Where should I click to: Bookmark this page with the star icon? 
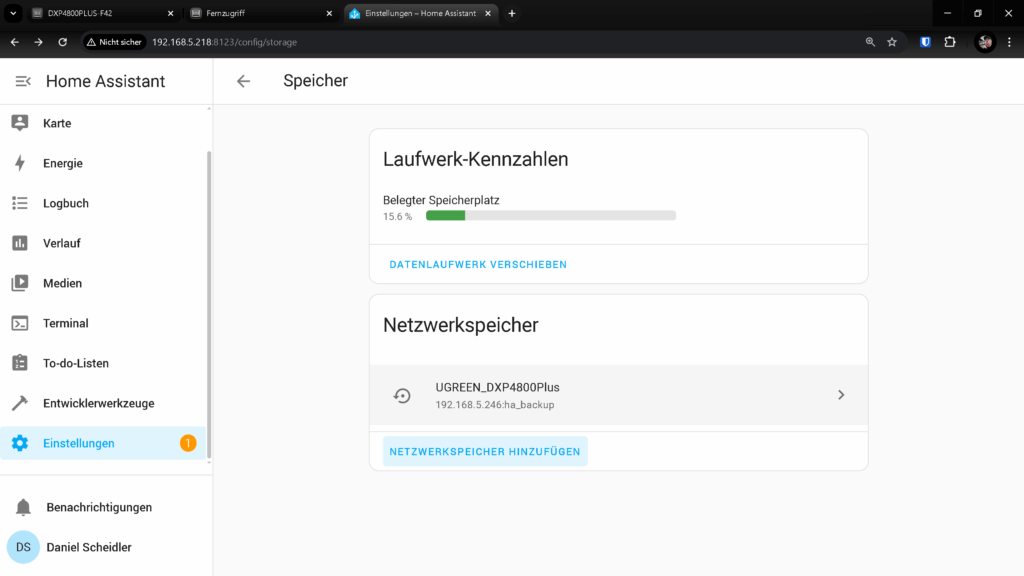point(892,42)
